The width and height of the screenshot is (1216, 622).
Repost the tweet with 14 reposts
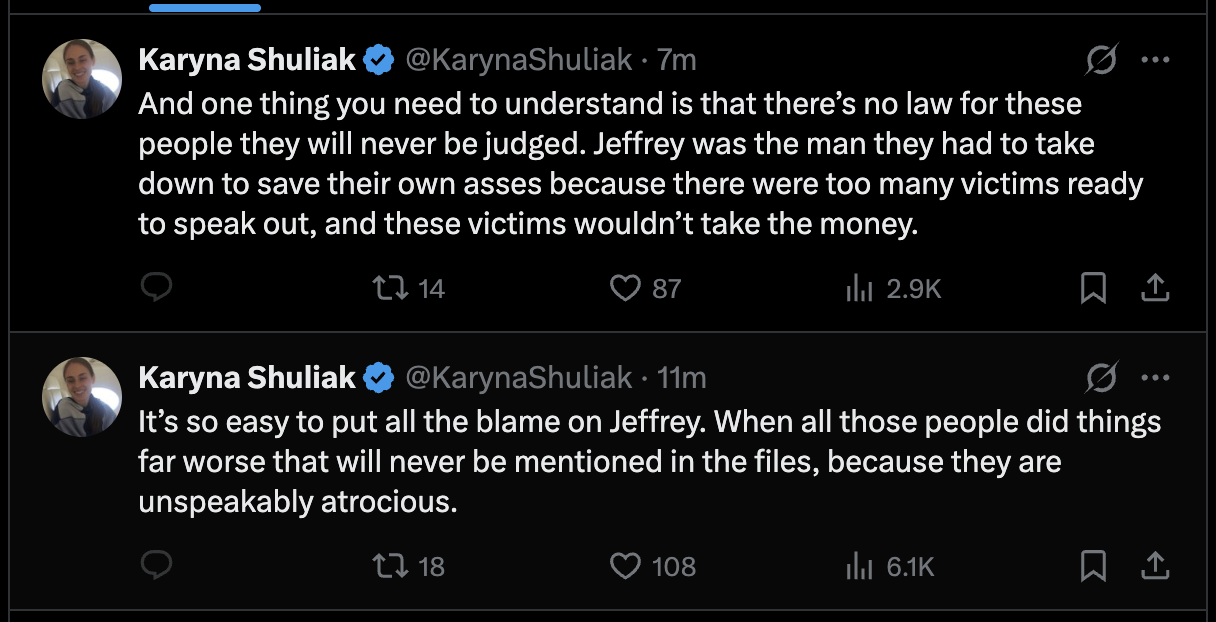point(384,289)
